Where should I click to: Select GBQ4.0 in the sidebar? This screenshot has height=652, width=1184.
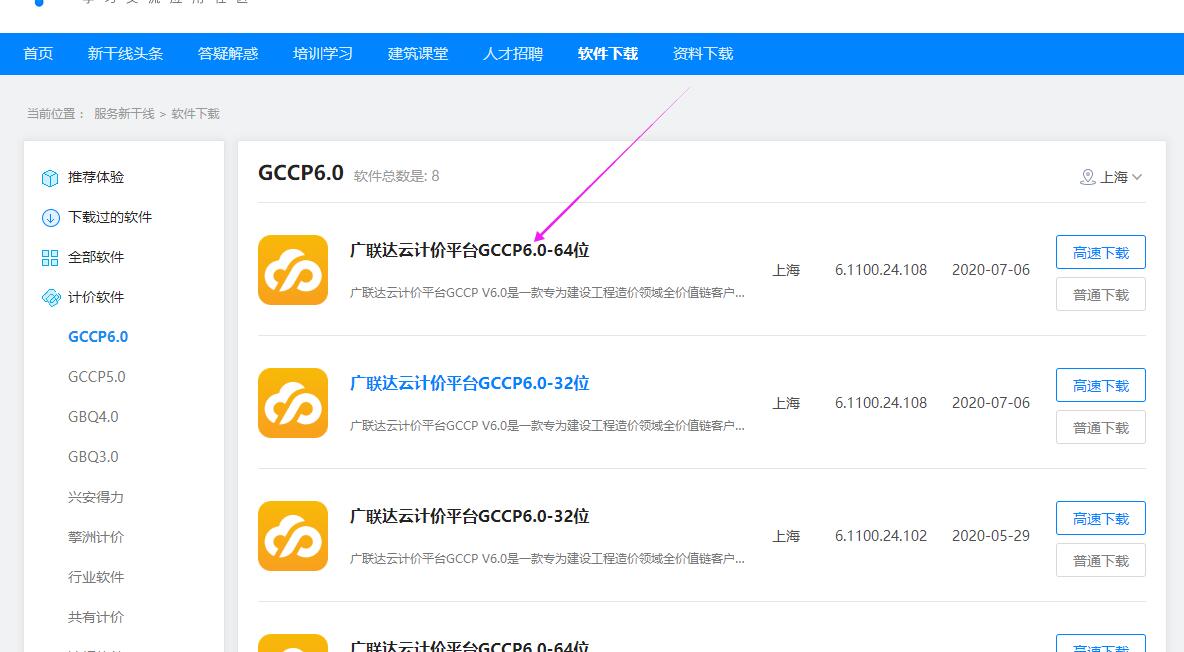93,416
